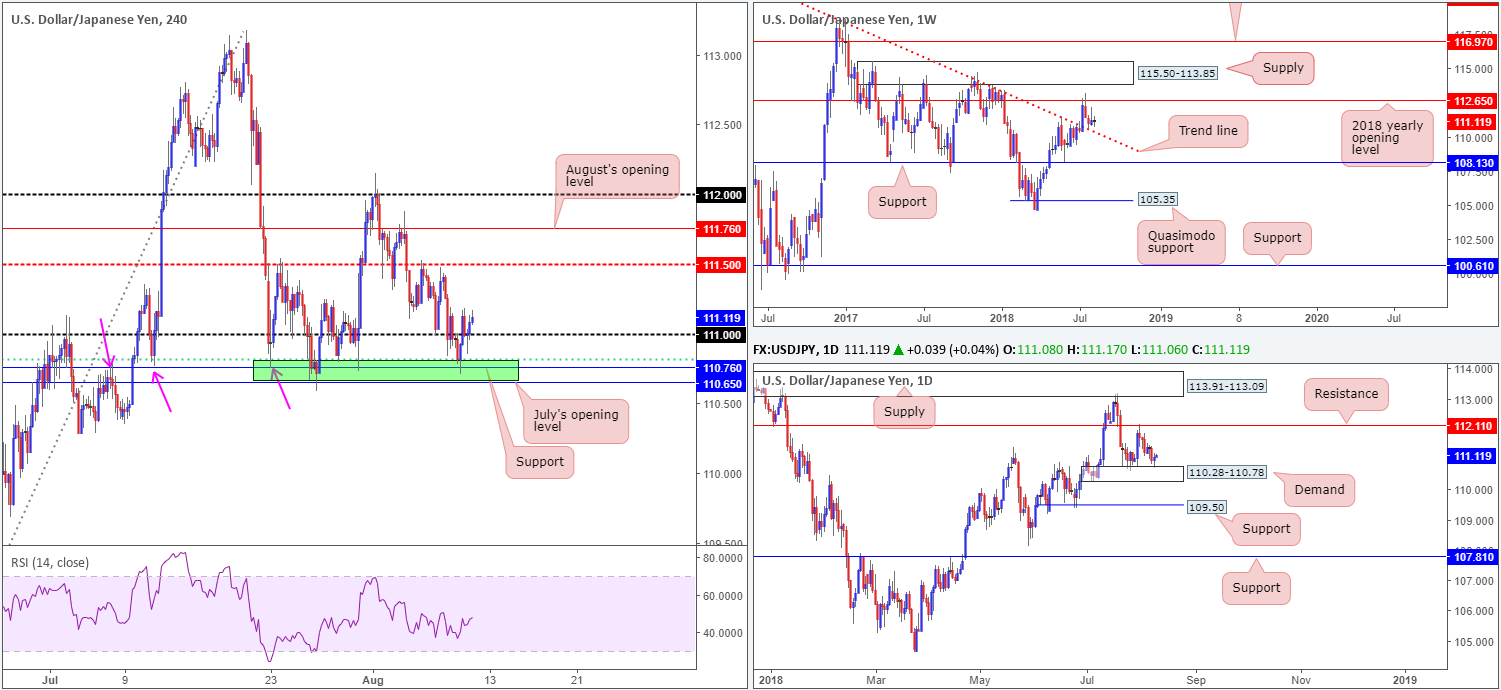Click the "U.S. Dollar/Japanese Yen, 1W" chart title

coord(849,19)
